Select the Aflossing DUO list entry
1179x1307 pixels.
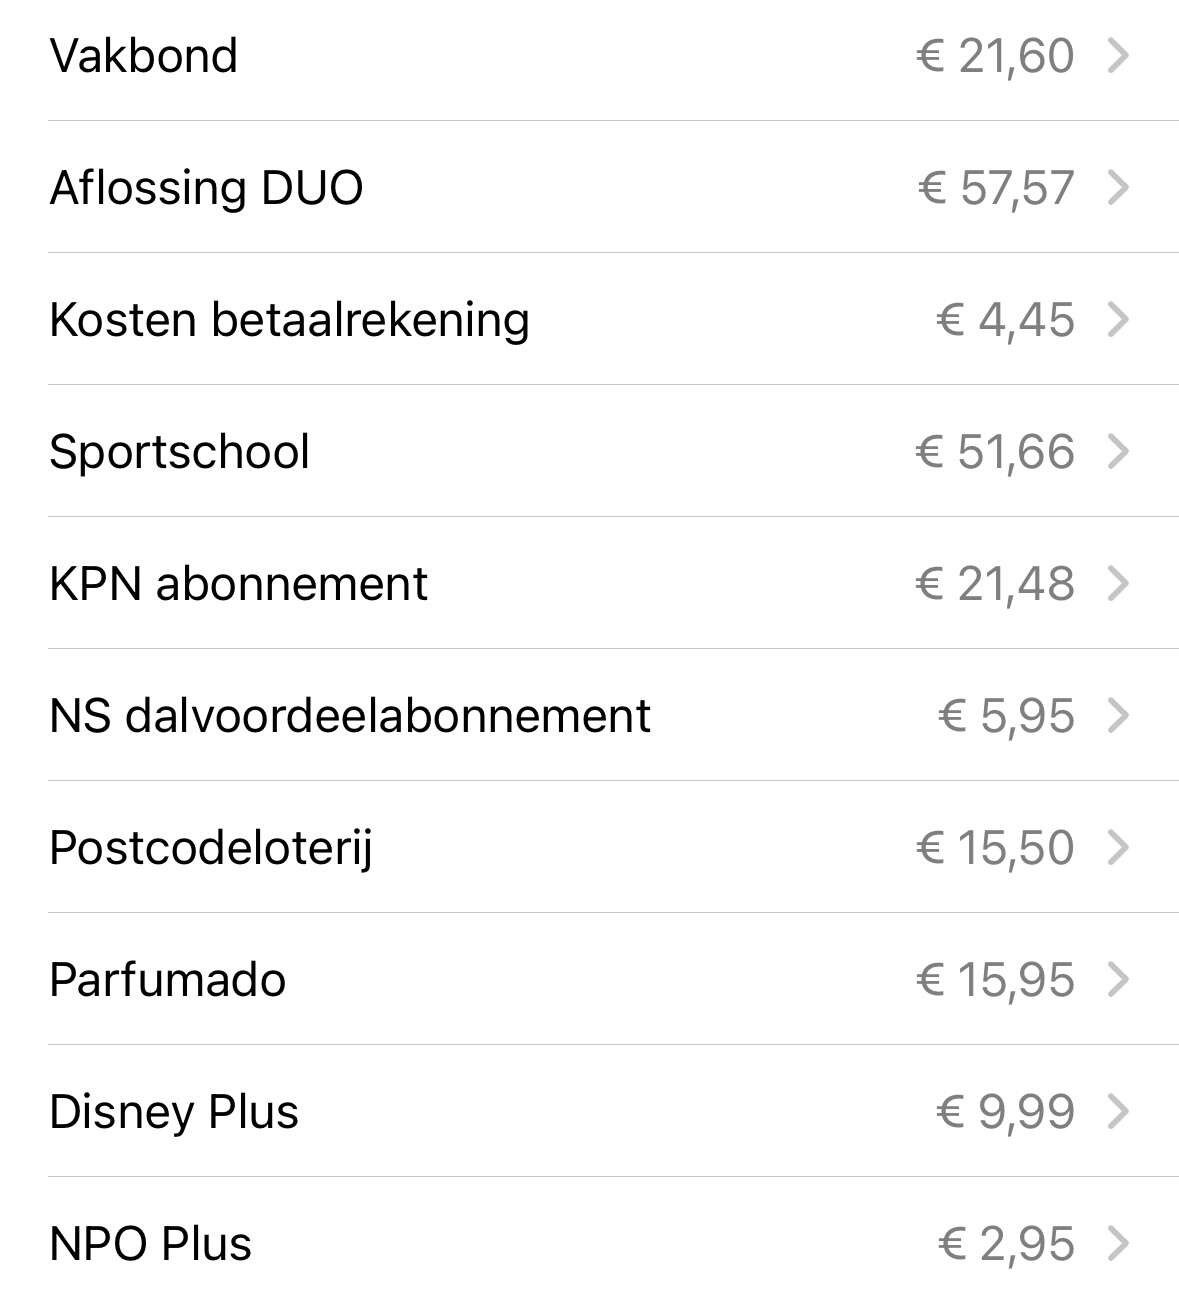[613, 187]
